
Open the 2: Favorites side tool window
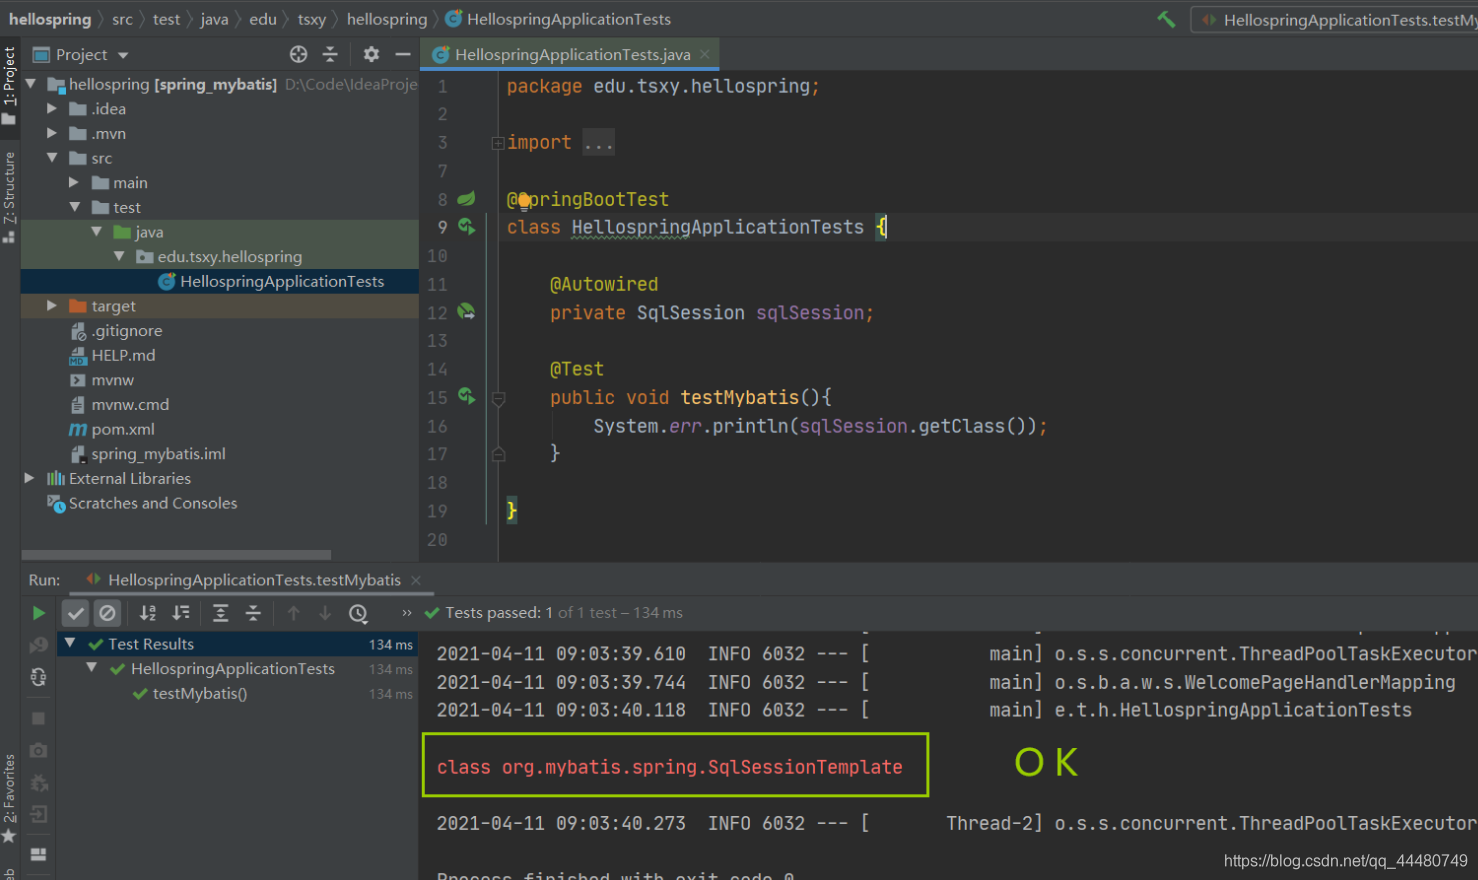[9, 798]
